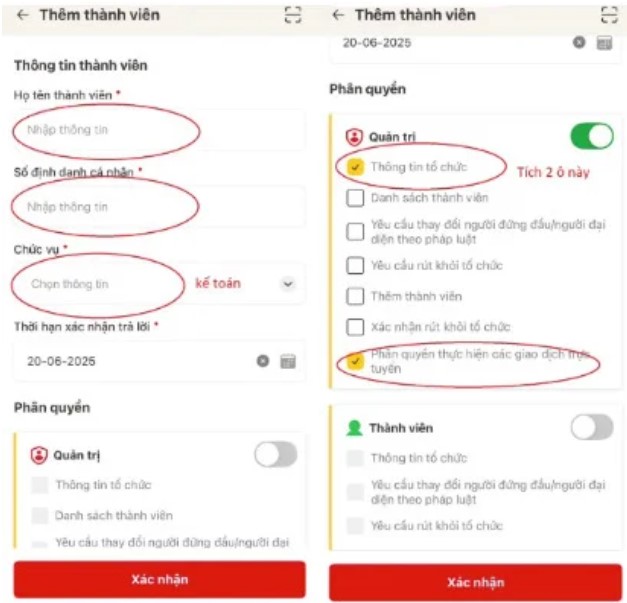This screenshot has height=603, width=627.
Task: Tap Xác nhận button on right screen
Action: pyautogui.click(x=475, y=582)
